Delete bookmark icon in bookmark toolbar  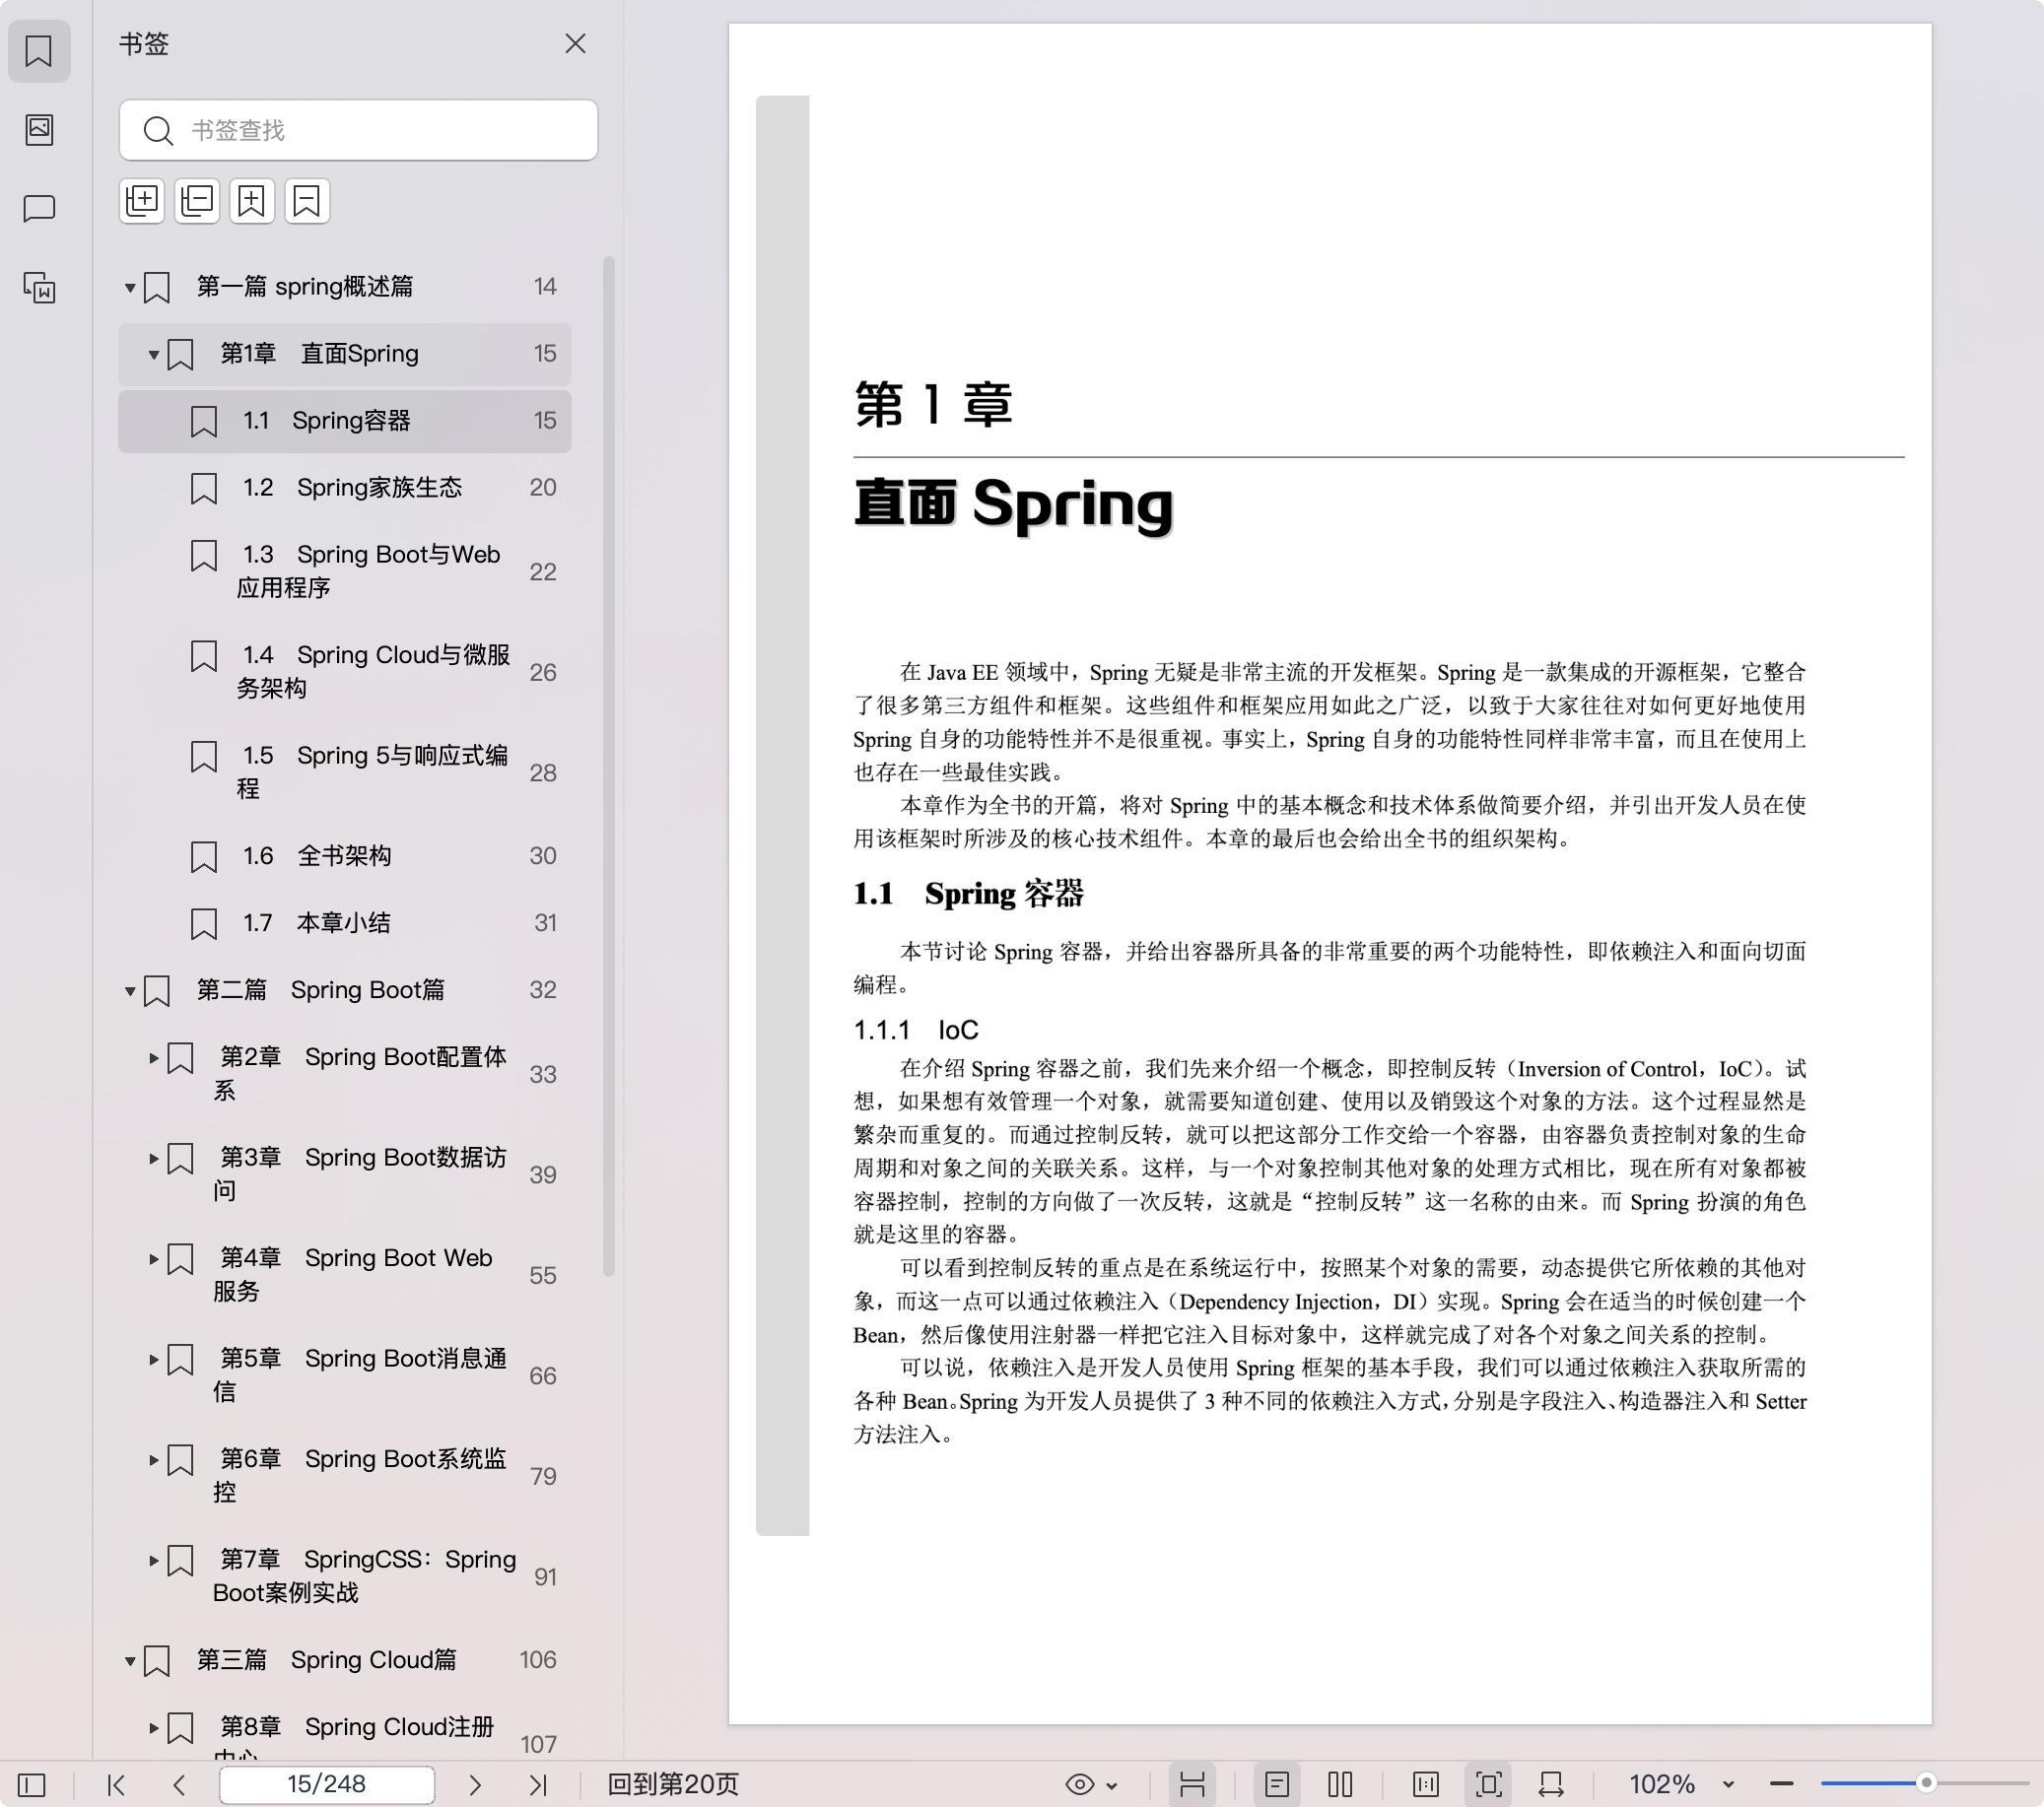[x=307, y=201]
